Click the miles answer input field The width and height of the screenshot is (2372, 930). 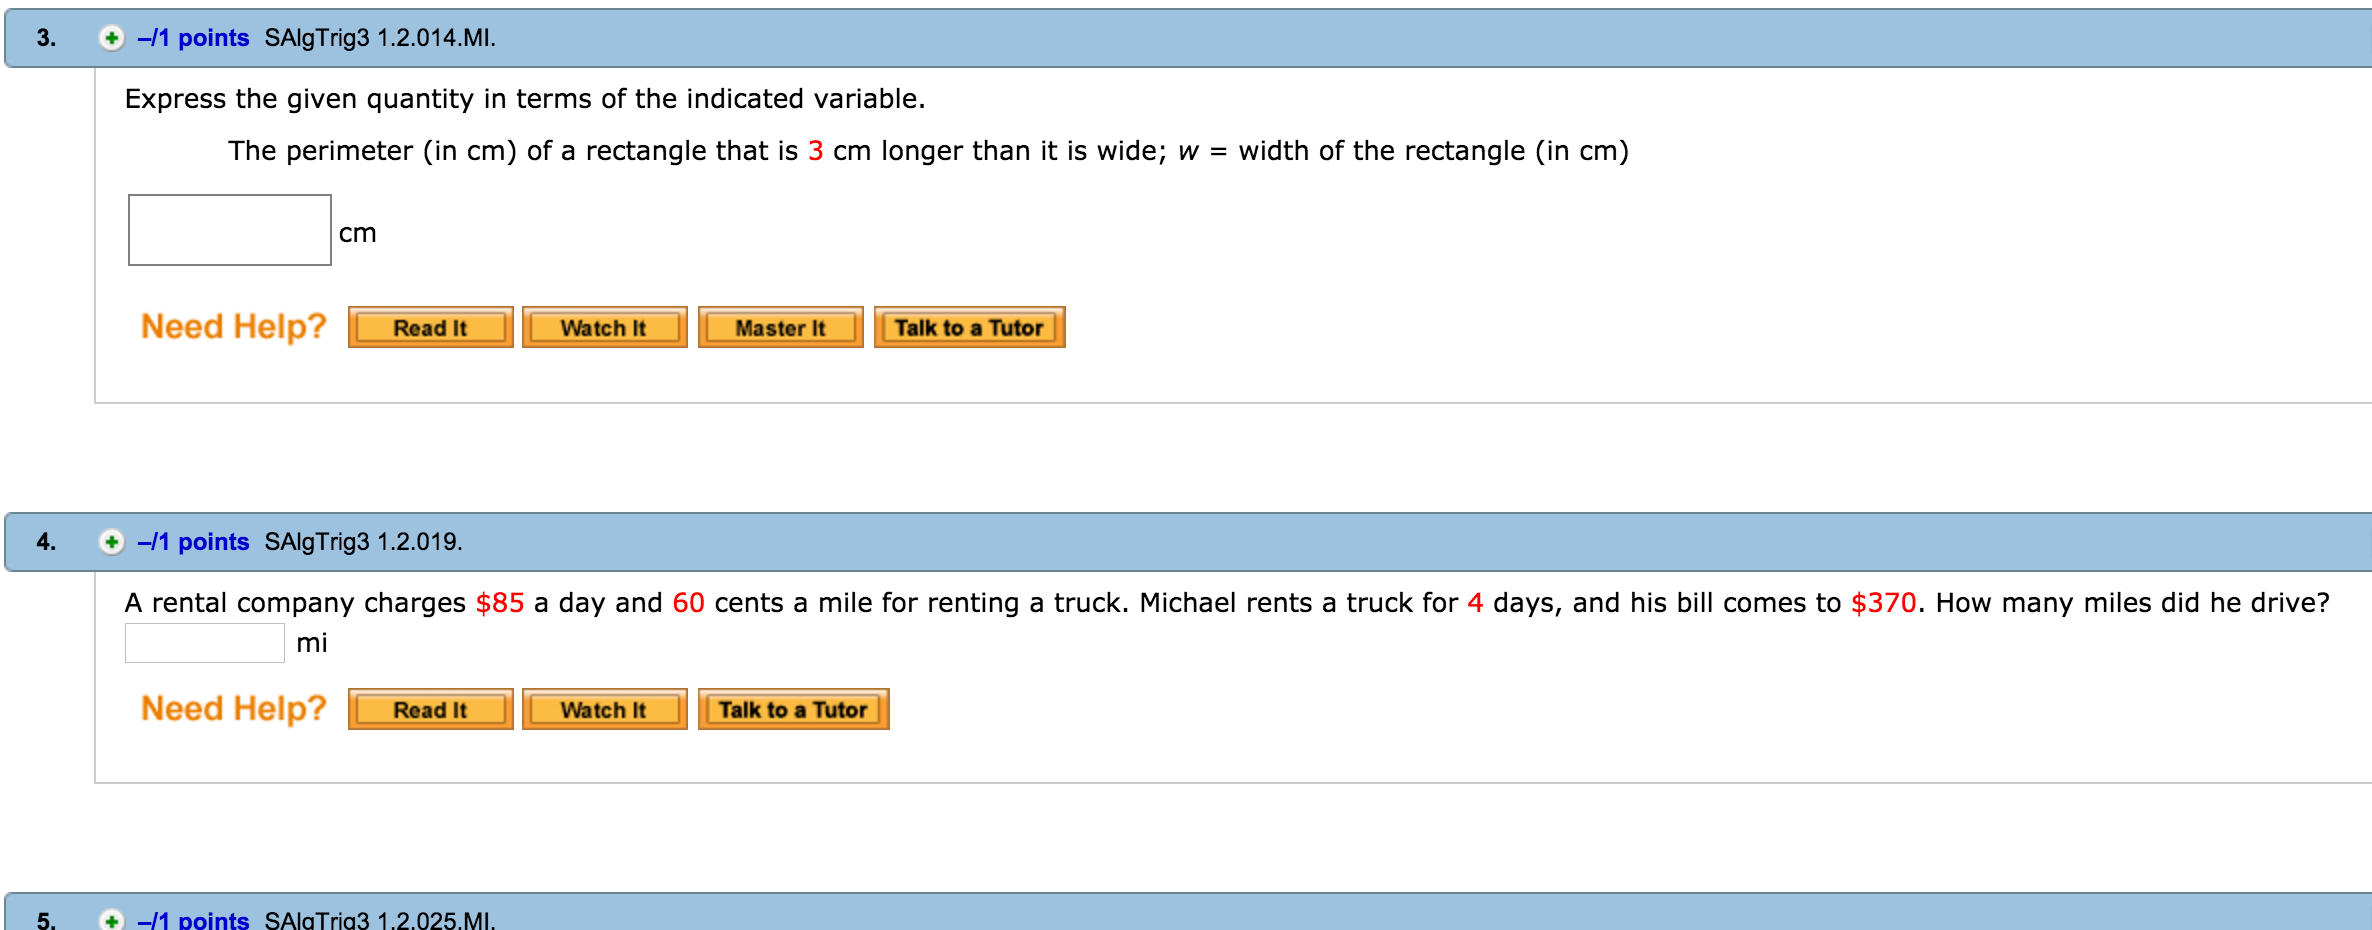(205, 643)
